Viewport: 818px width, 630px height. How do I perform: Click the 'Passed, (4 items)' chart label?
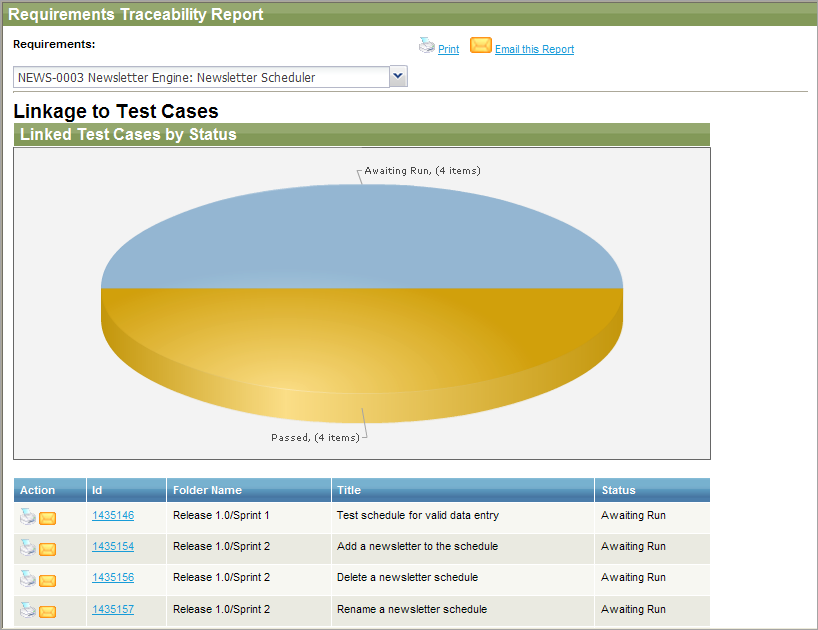point(315,438)
